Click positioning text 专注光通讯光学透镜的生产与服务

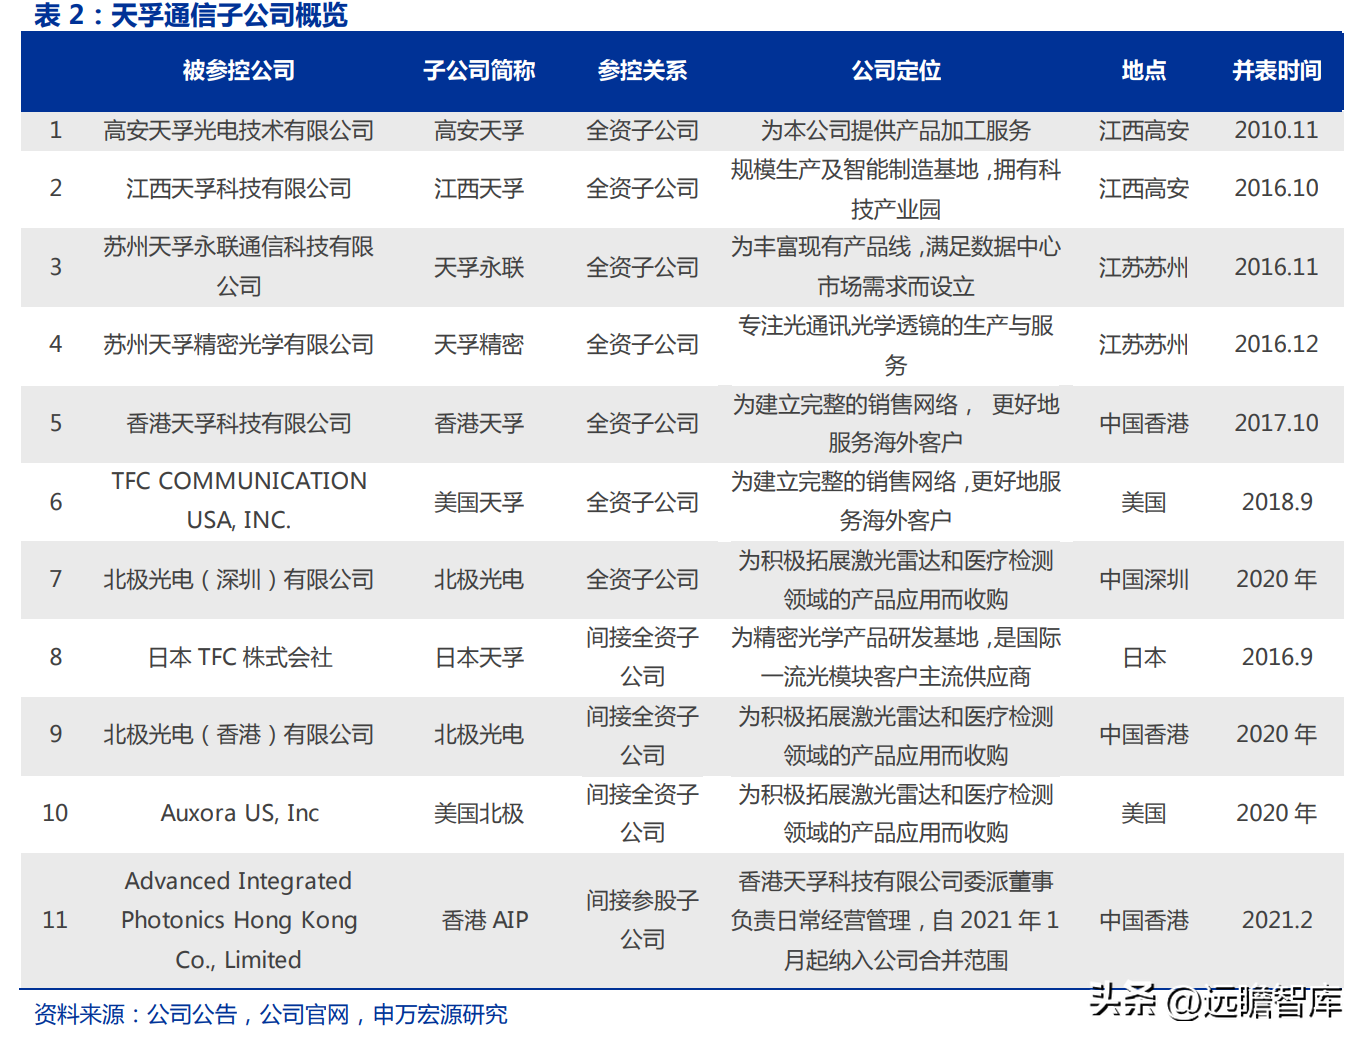tap(896, 345)
